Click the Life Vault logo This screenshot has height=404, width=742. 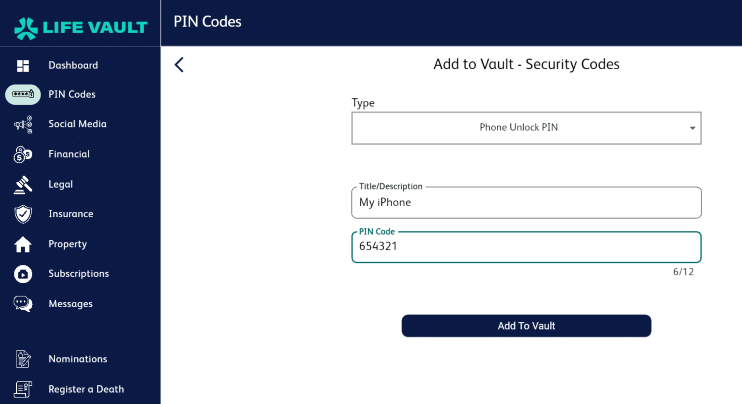tap(80, 27)
